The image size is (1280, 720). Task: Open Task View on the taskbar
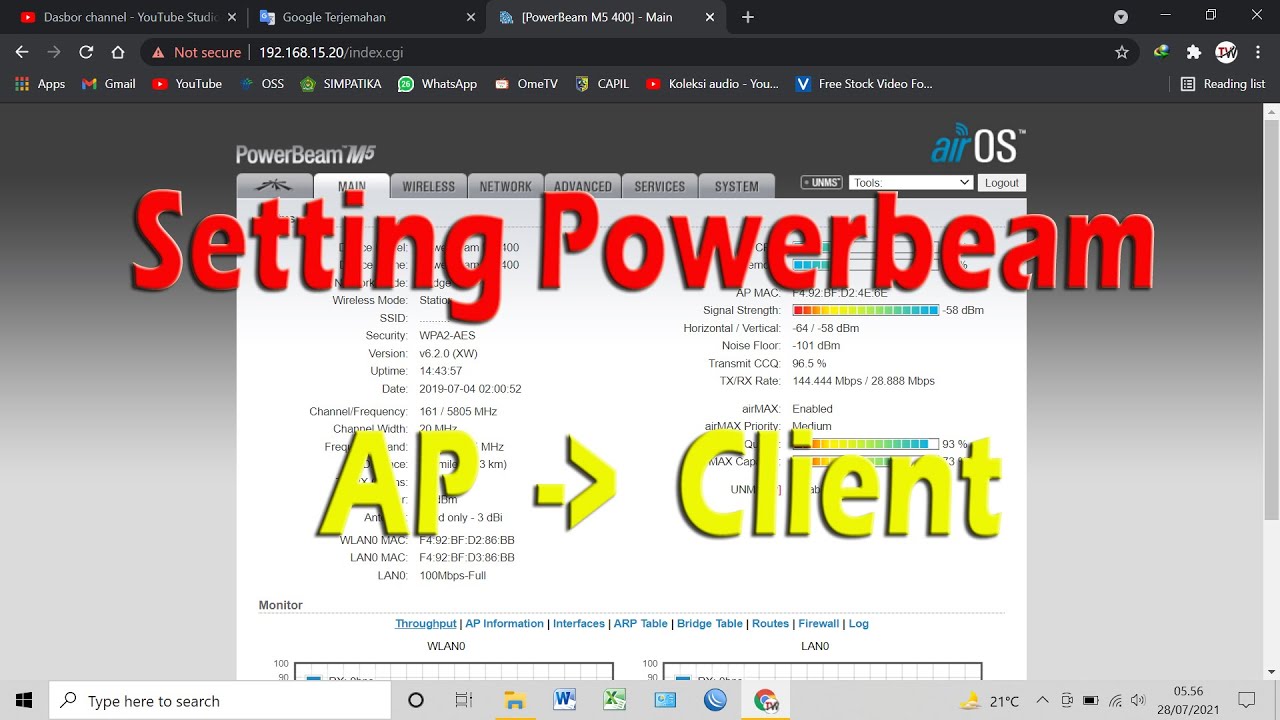(464, 700)
